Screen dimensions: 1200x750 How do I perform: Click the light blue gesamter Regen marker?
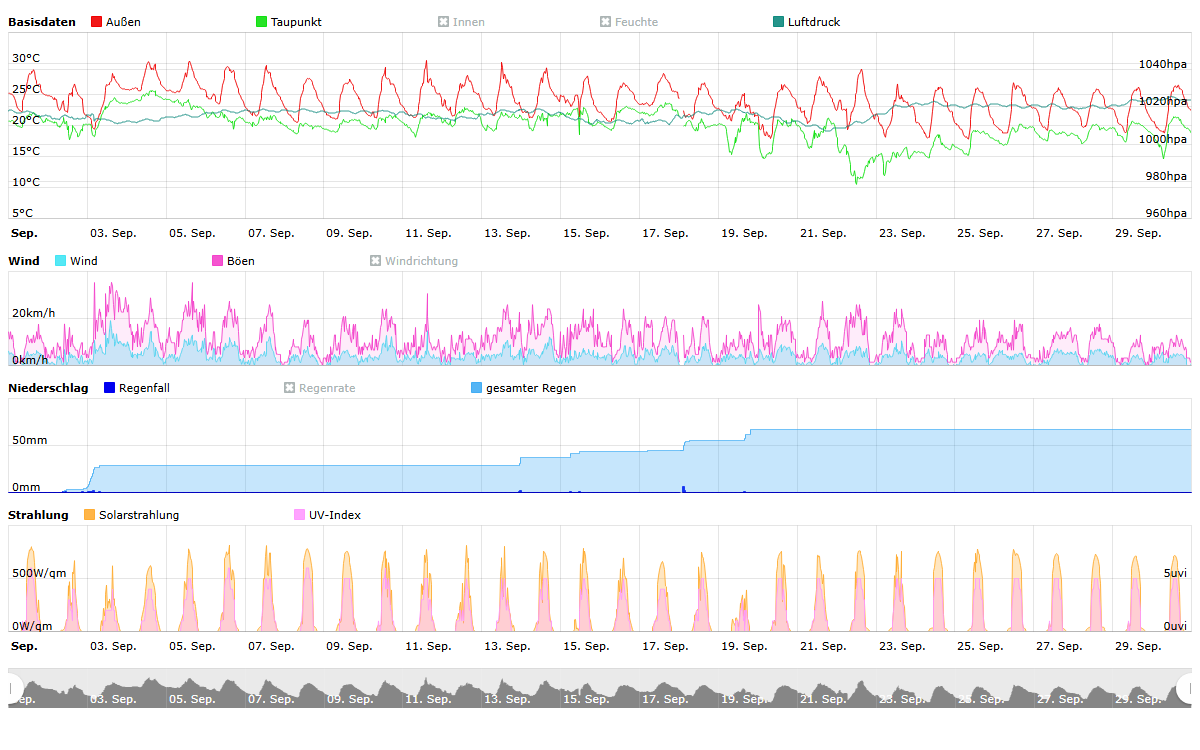click(x=477, y=388)
